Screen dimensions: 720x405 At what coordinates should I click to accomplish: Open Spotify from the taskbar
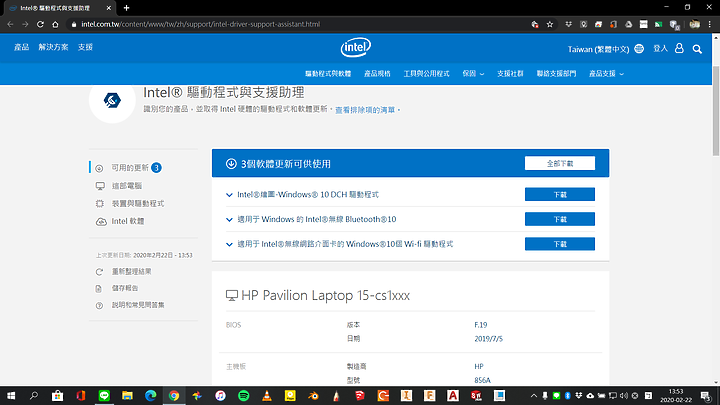(243, 395)
